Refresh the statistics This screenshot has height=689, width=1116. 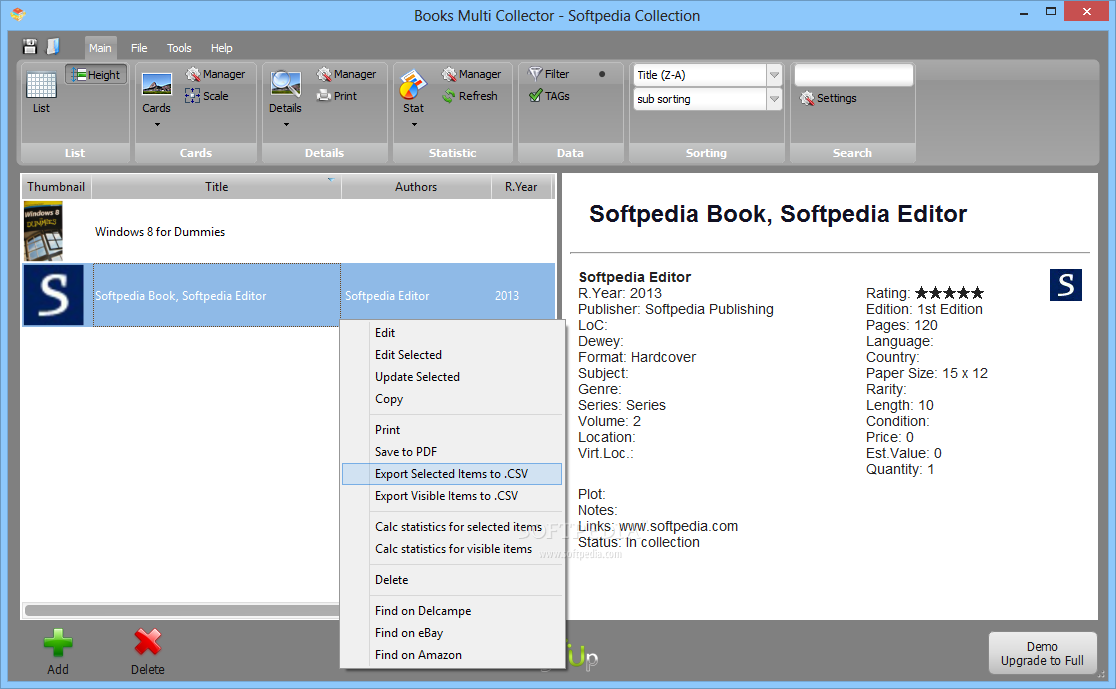470,96
